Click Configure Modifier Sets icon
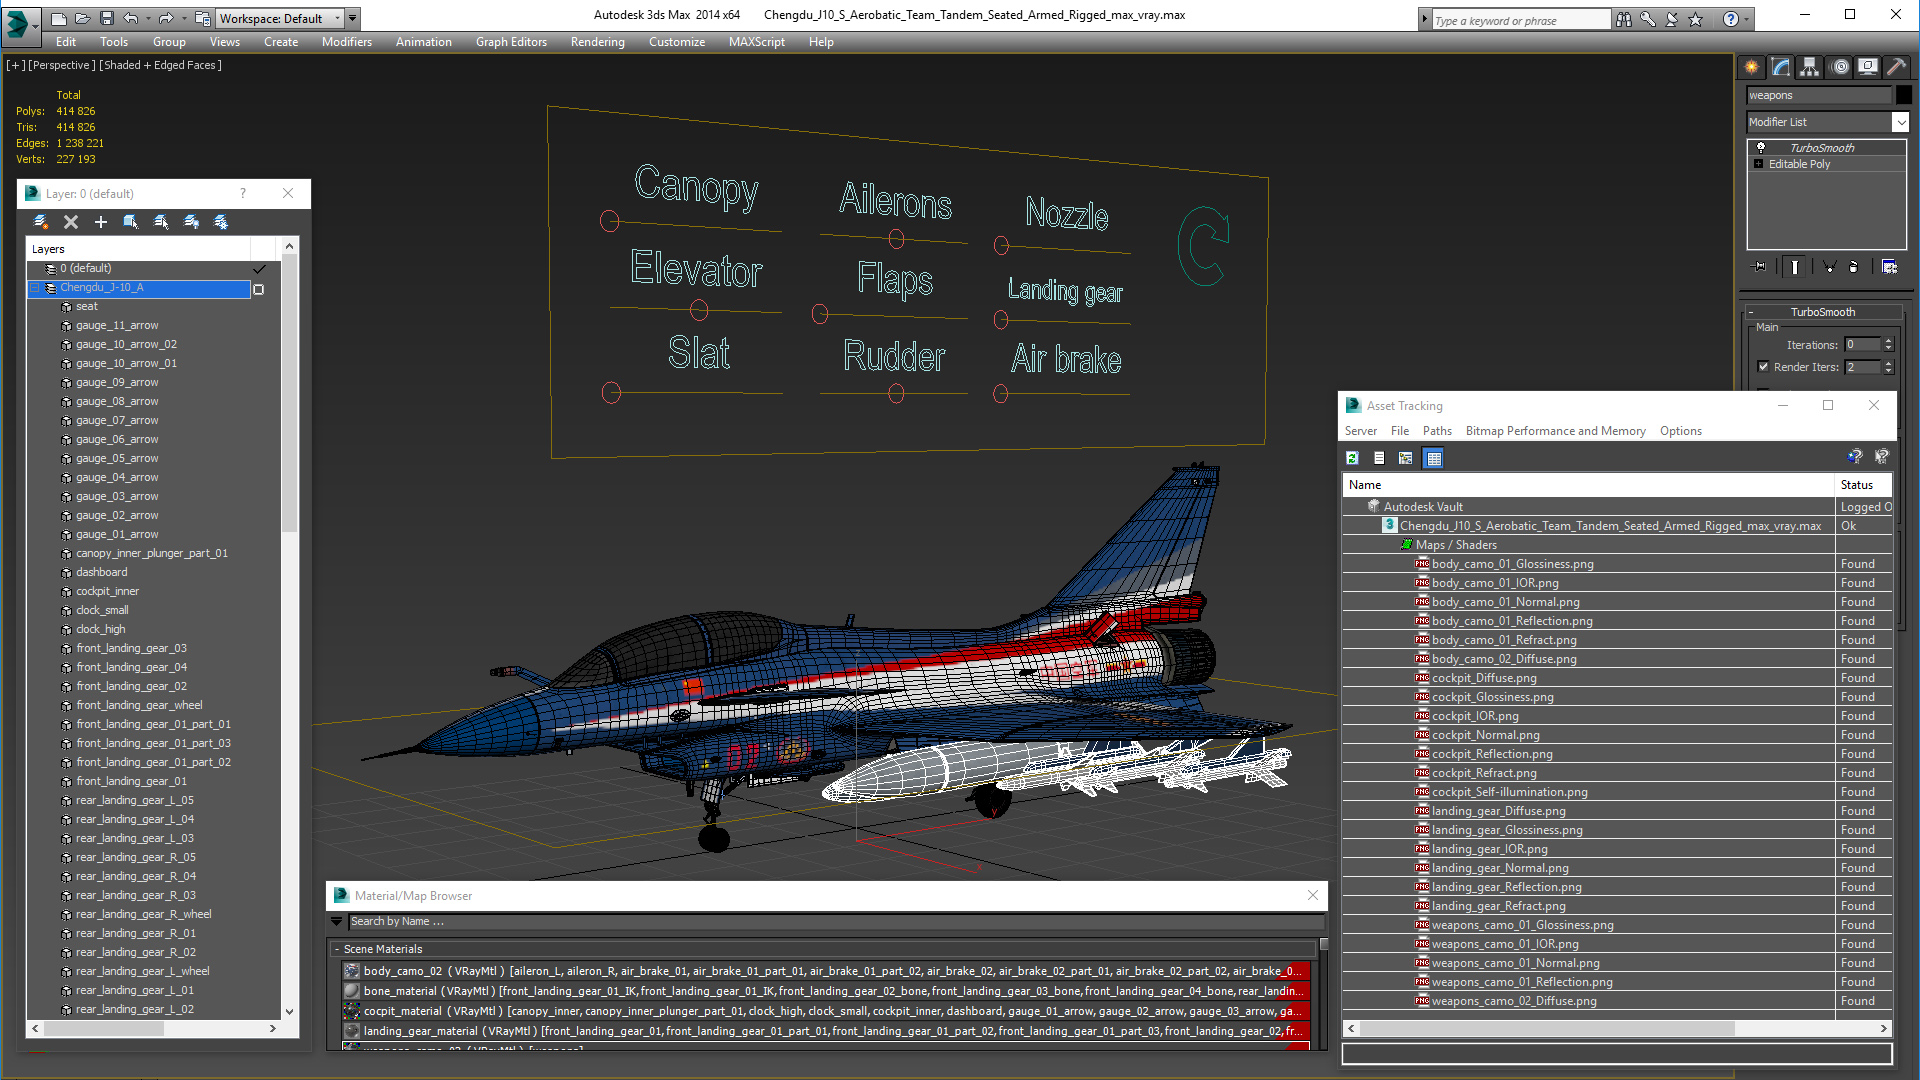 (x=1889, y=267)
